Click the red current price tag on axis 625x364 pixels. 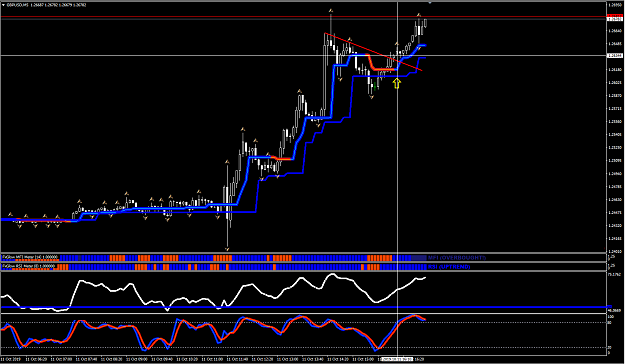click(x=615, y=17)
